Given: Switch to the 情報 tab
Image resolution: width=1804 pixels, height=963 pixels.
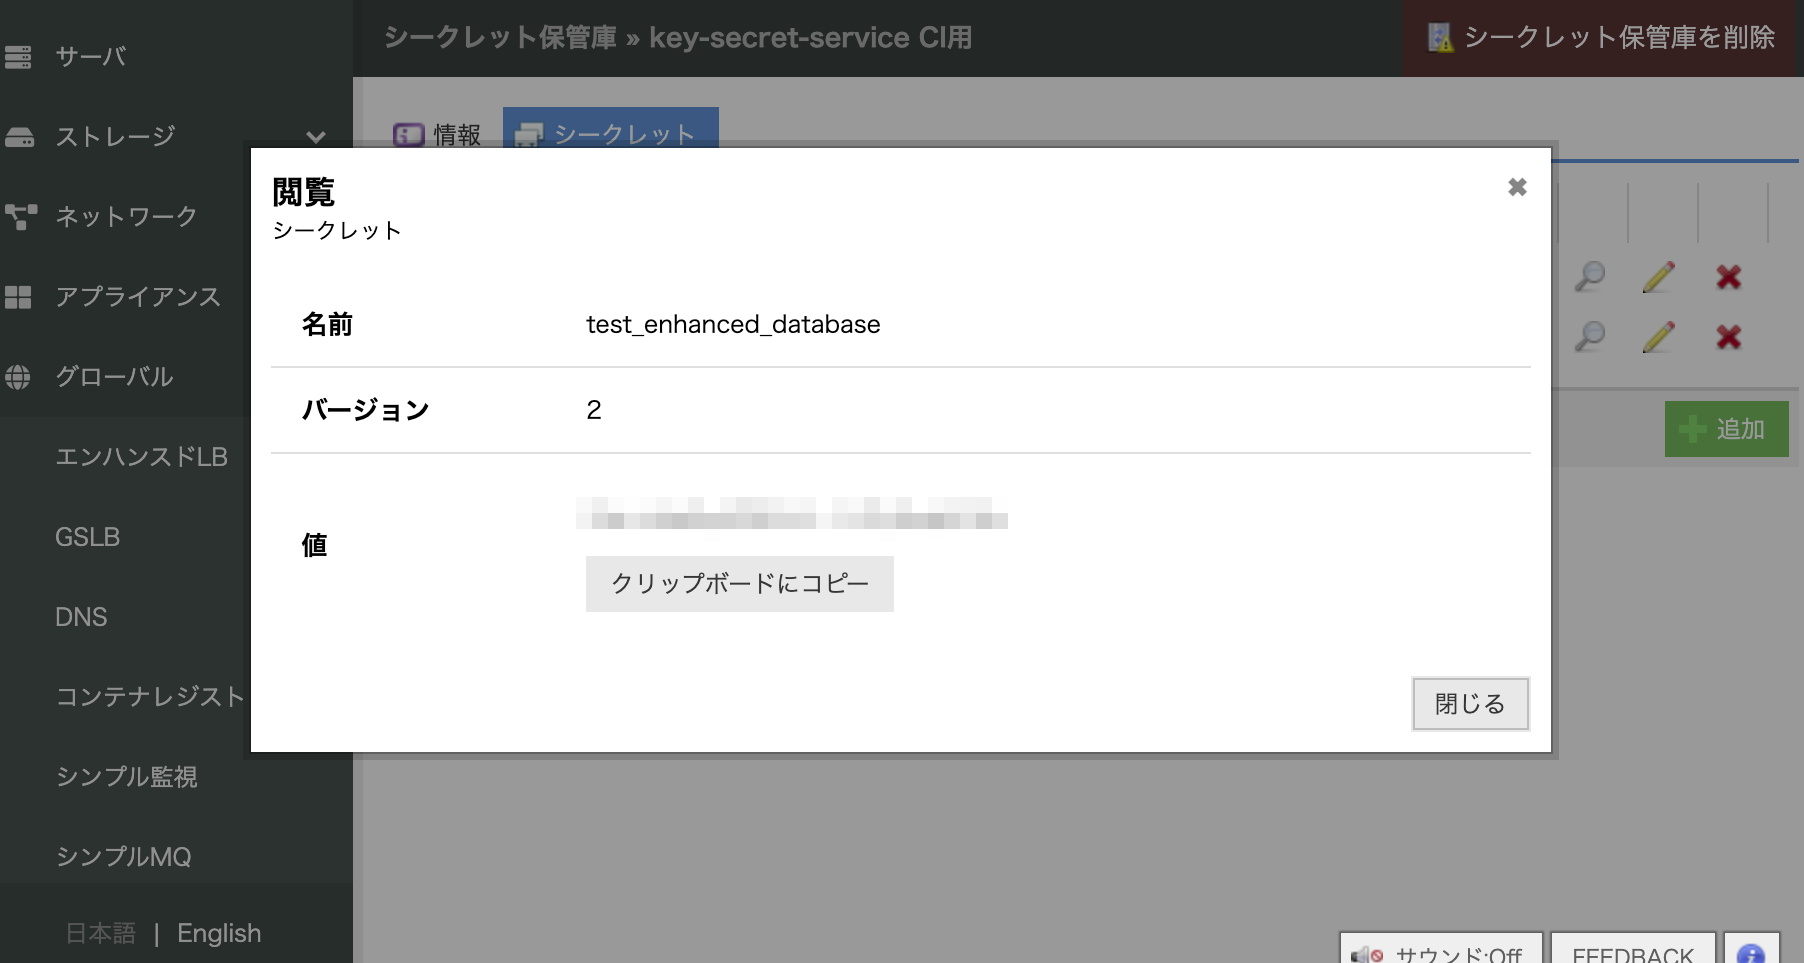Looking at the screenshot, I should pos(438,134).
